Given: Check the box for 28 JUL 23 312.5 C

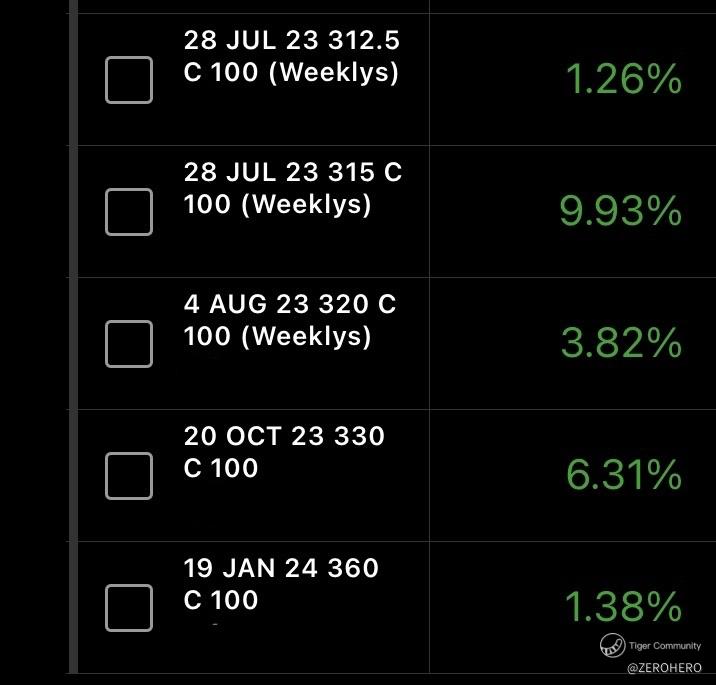Looking at the screenshot, I should [129, 80].
